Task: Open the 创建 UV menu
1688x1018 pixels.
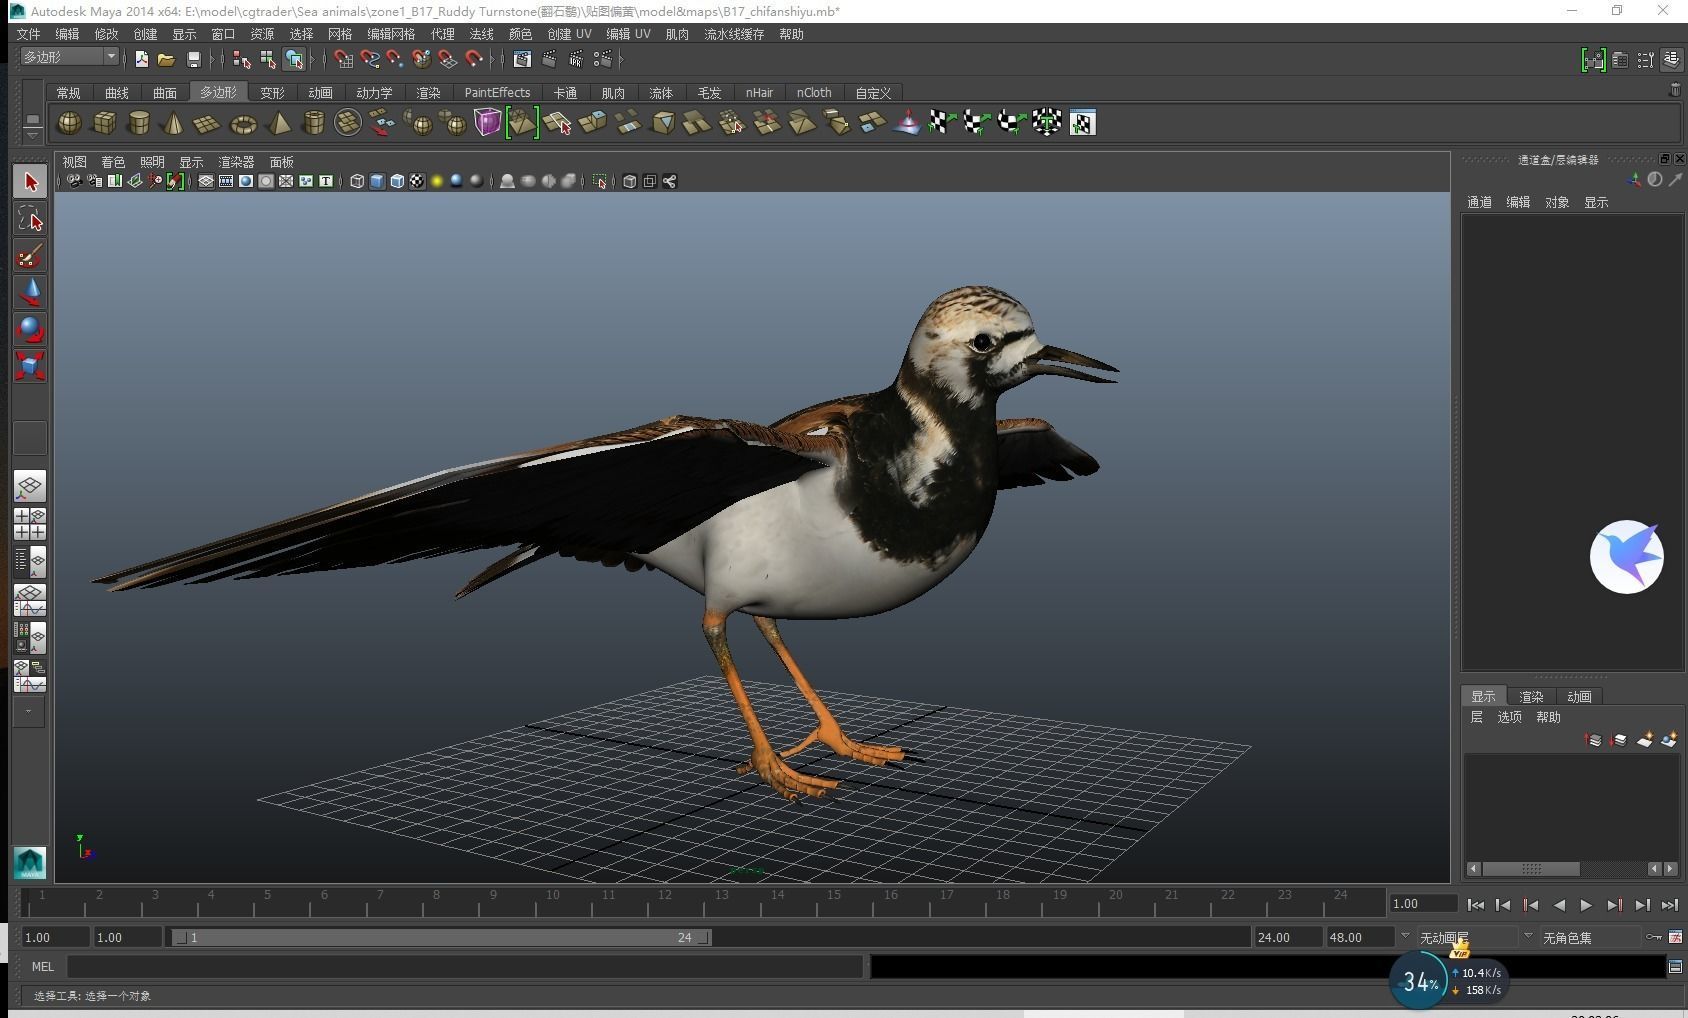Action: [x=569, y=34]
